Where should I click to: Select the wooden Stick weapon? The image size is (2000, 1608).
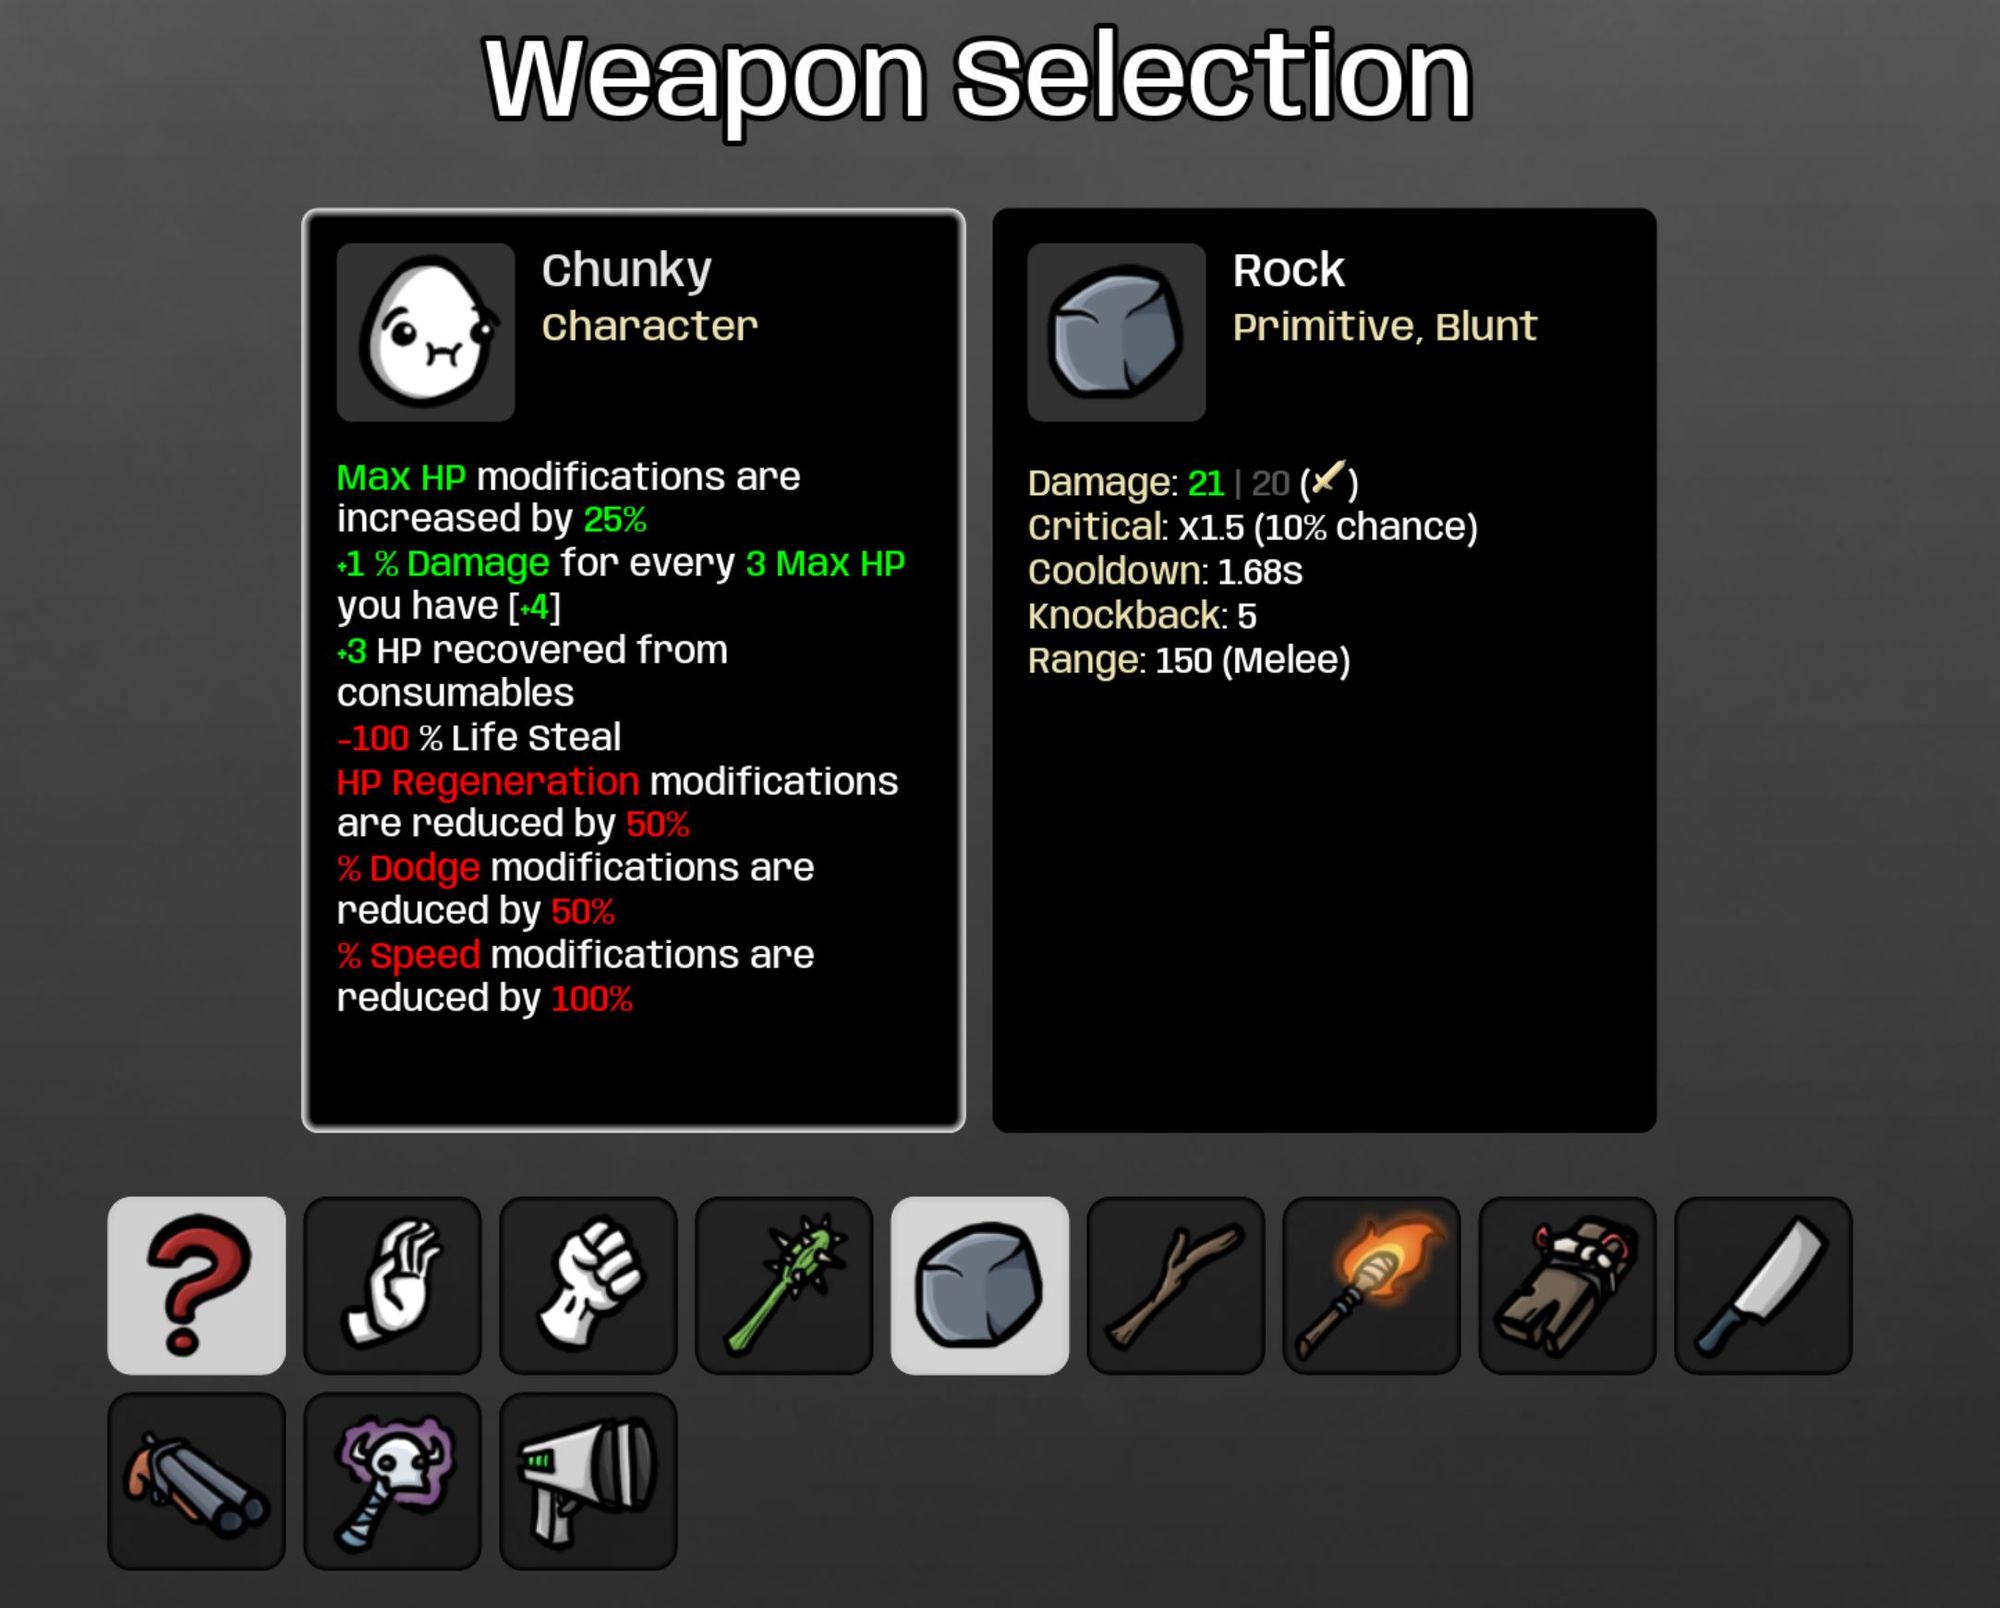click(x=1176, y=1285)
